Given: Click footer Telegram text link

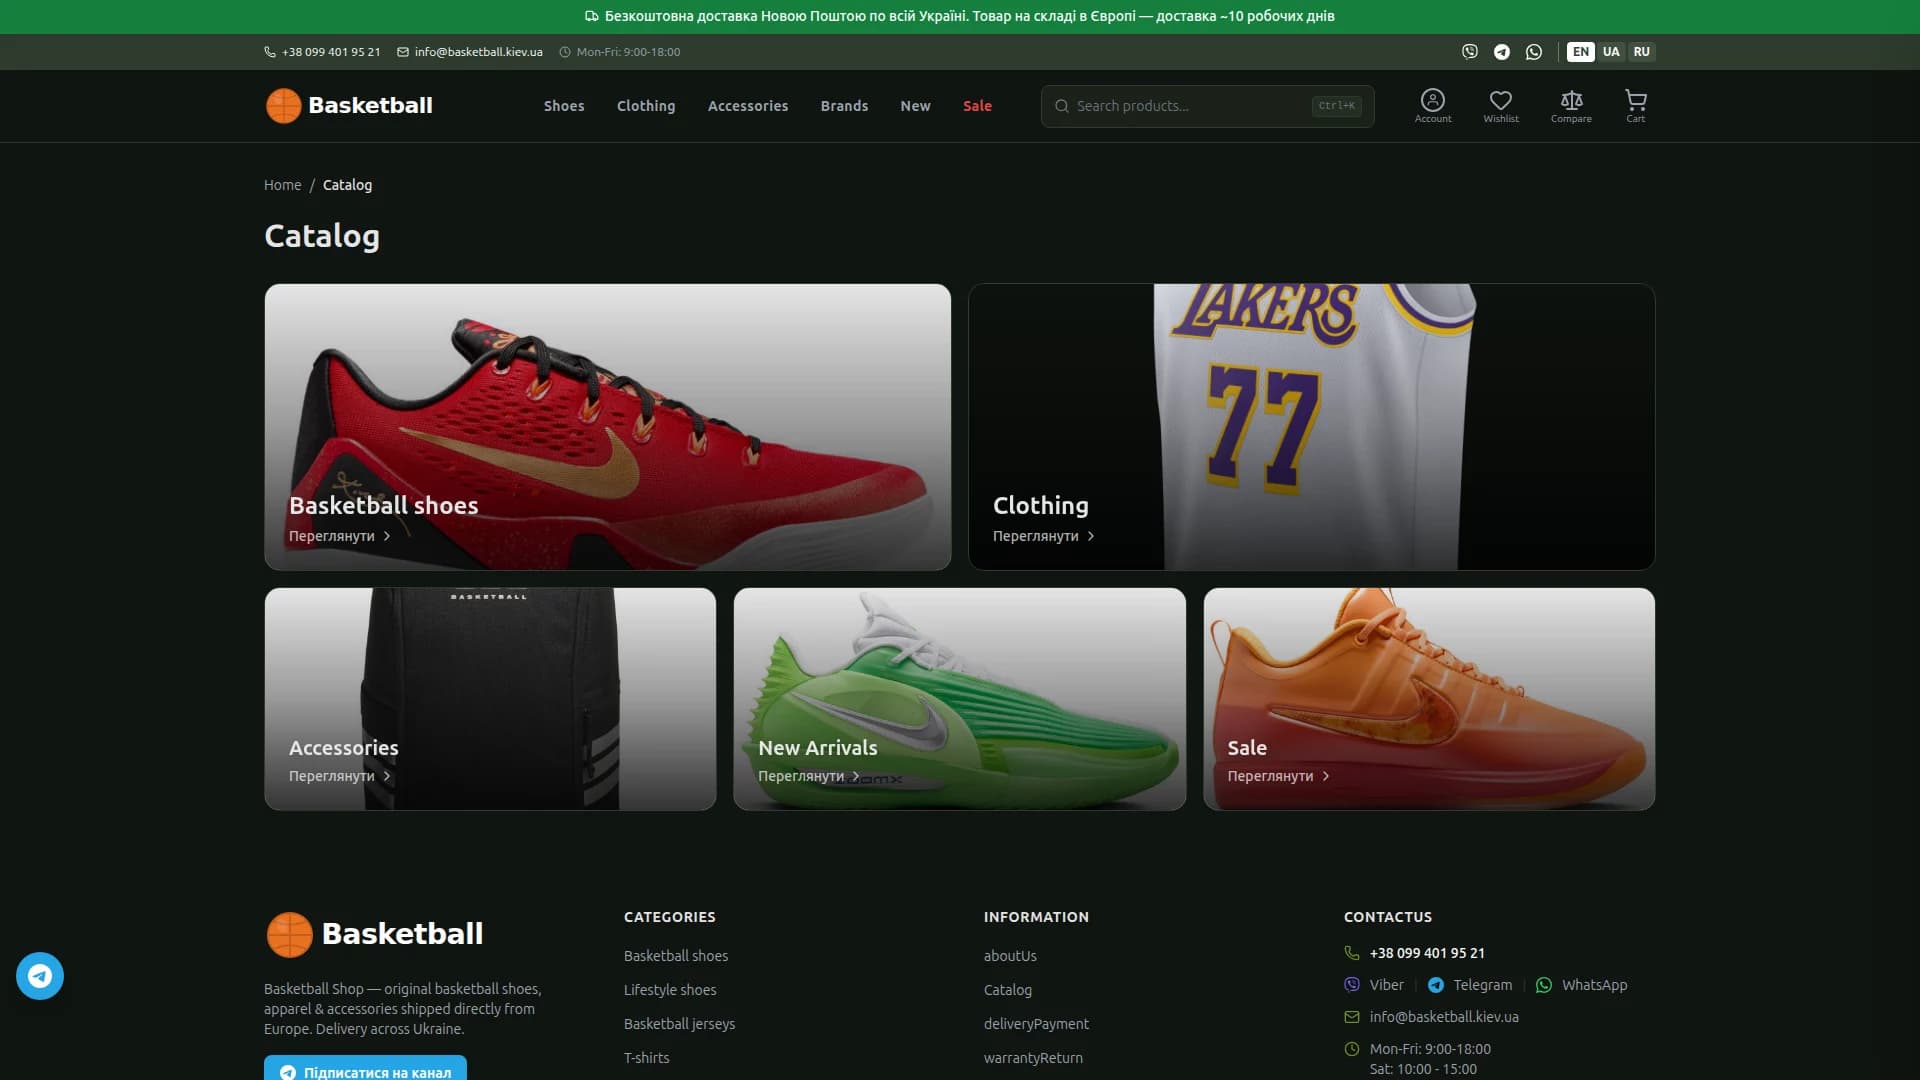Looking at the screenshot, I should pyautogui.click(x=1482, y=985).
